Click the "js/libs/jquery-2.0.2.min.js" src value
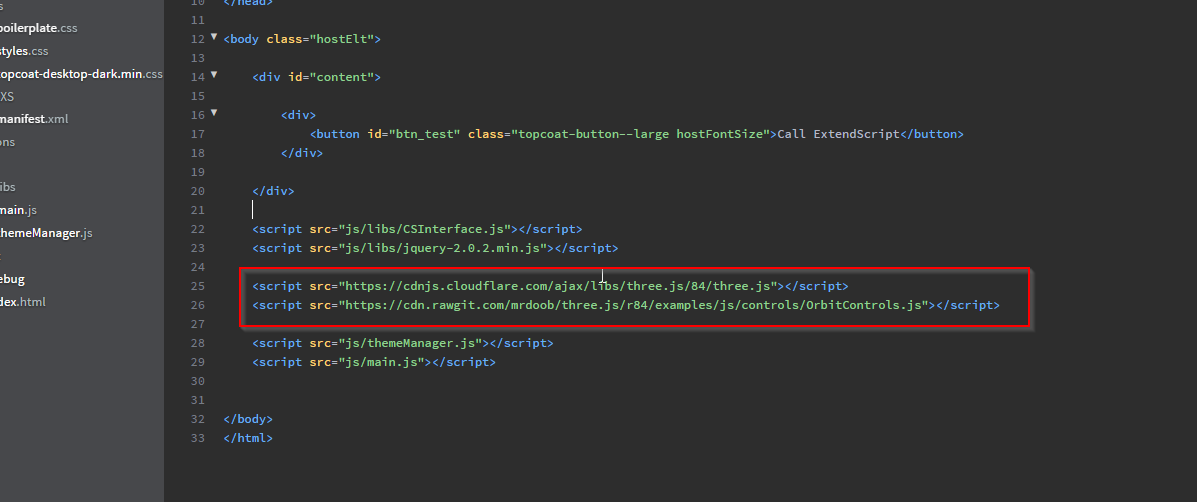 (x=443, y=248)
